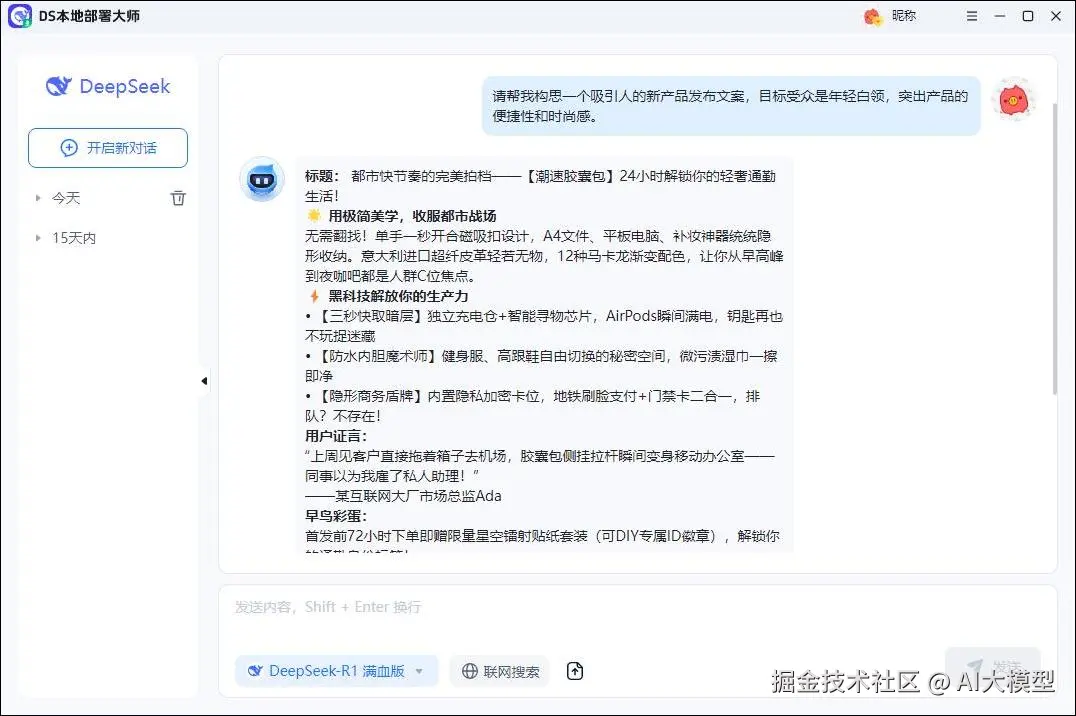Select the 今天 history entry

(67, 198)
